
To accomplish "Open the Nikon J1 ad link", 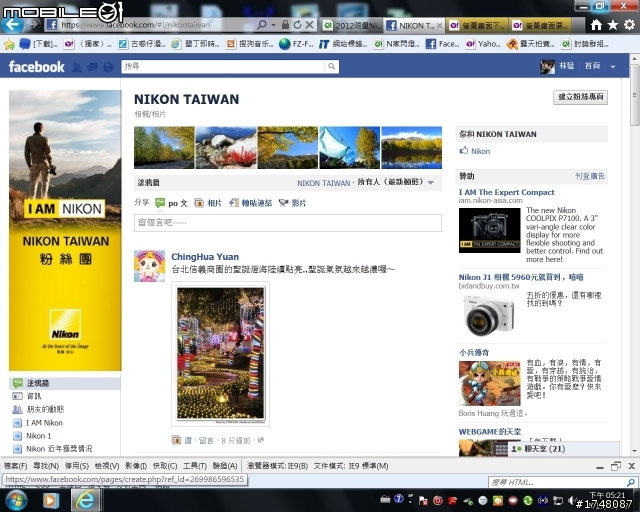I will [x=521, y=277].
